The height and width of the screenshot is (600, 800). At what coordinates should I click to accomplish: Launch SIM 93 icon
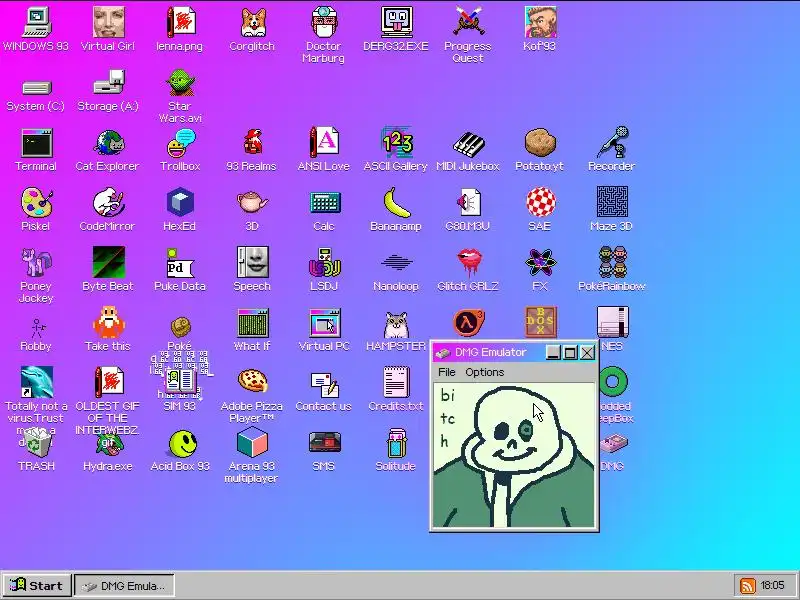point(180,383)
